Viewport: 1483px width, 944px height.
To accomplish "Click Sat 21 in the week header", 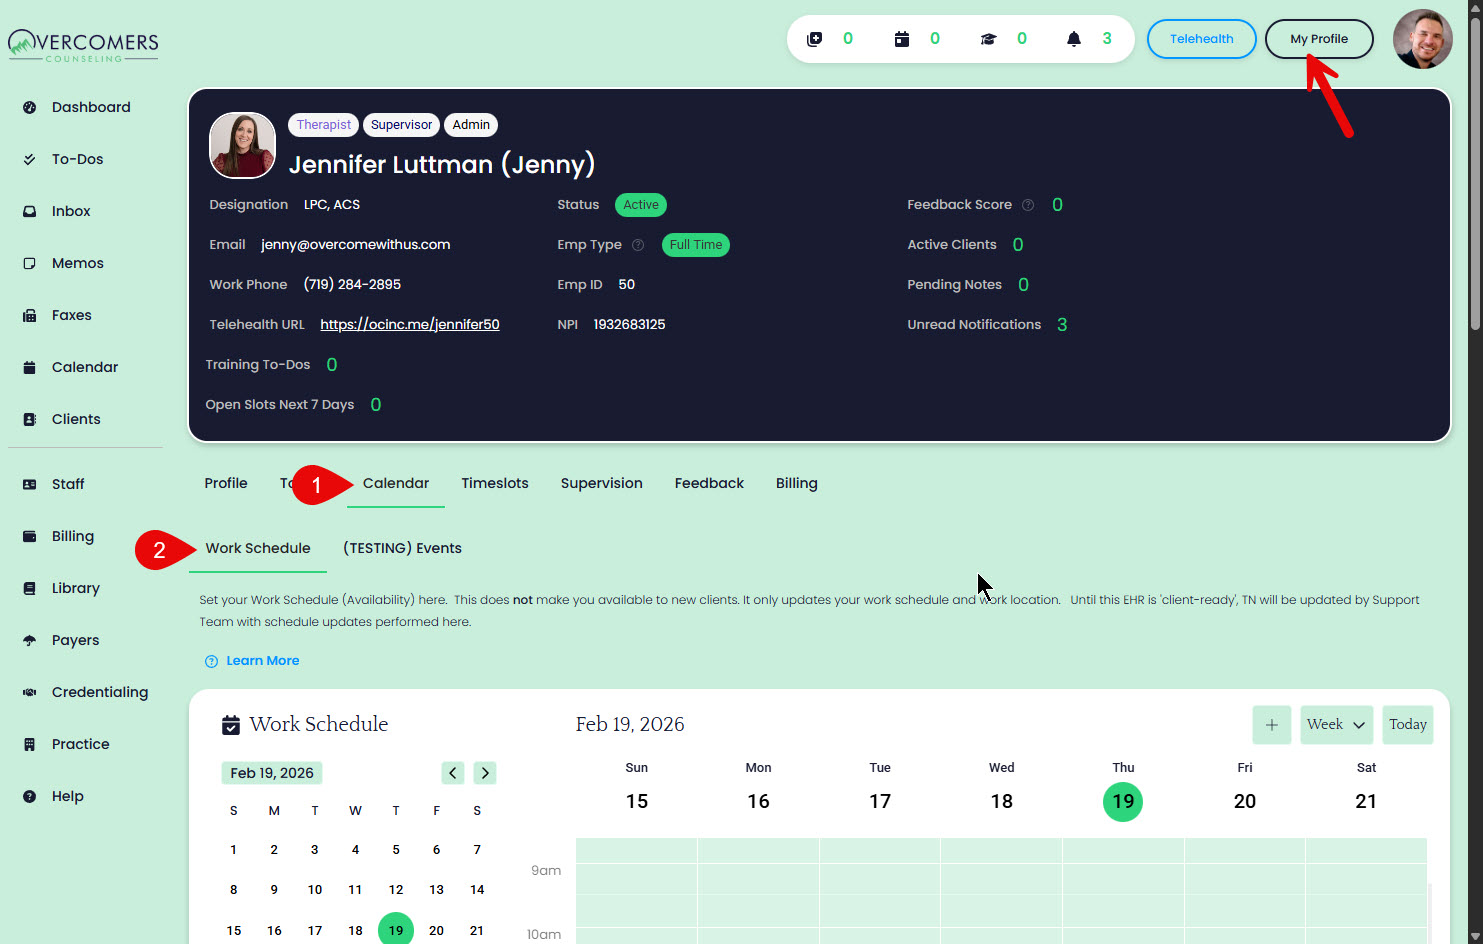I will [x=1366, y=801].
